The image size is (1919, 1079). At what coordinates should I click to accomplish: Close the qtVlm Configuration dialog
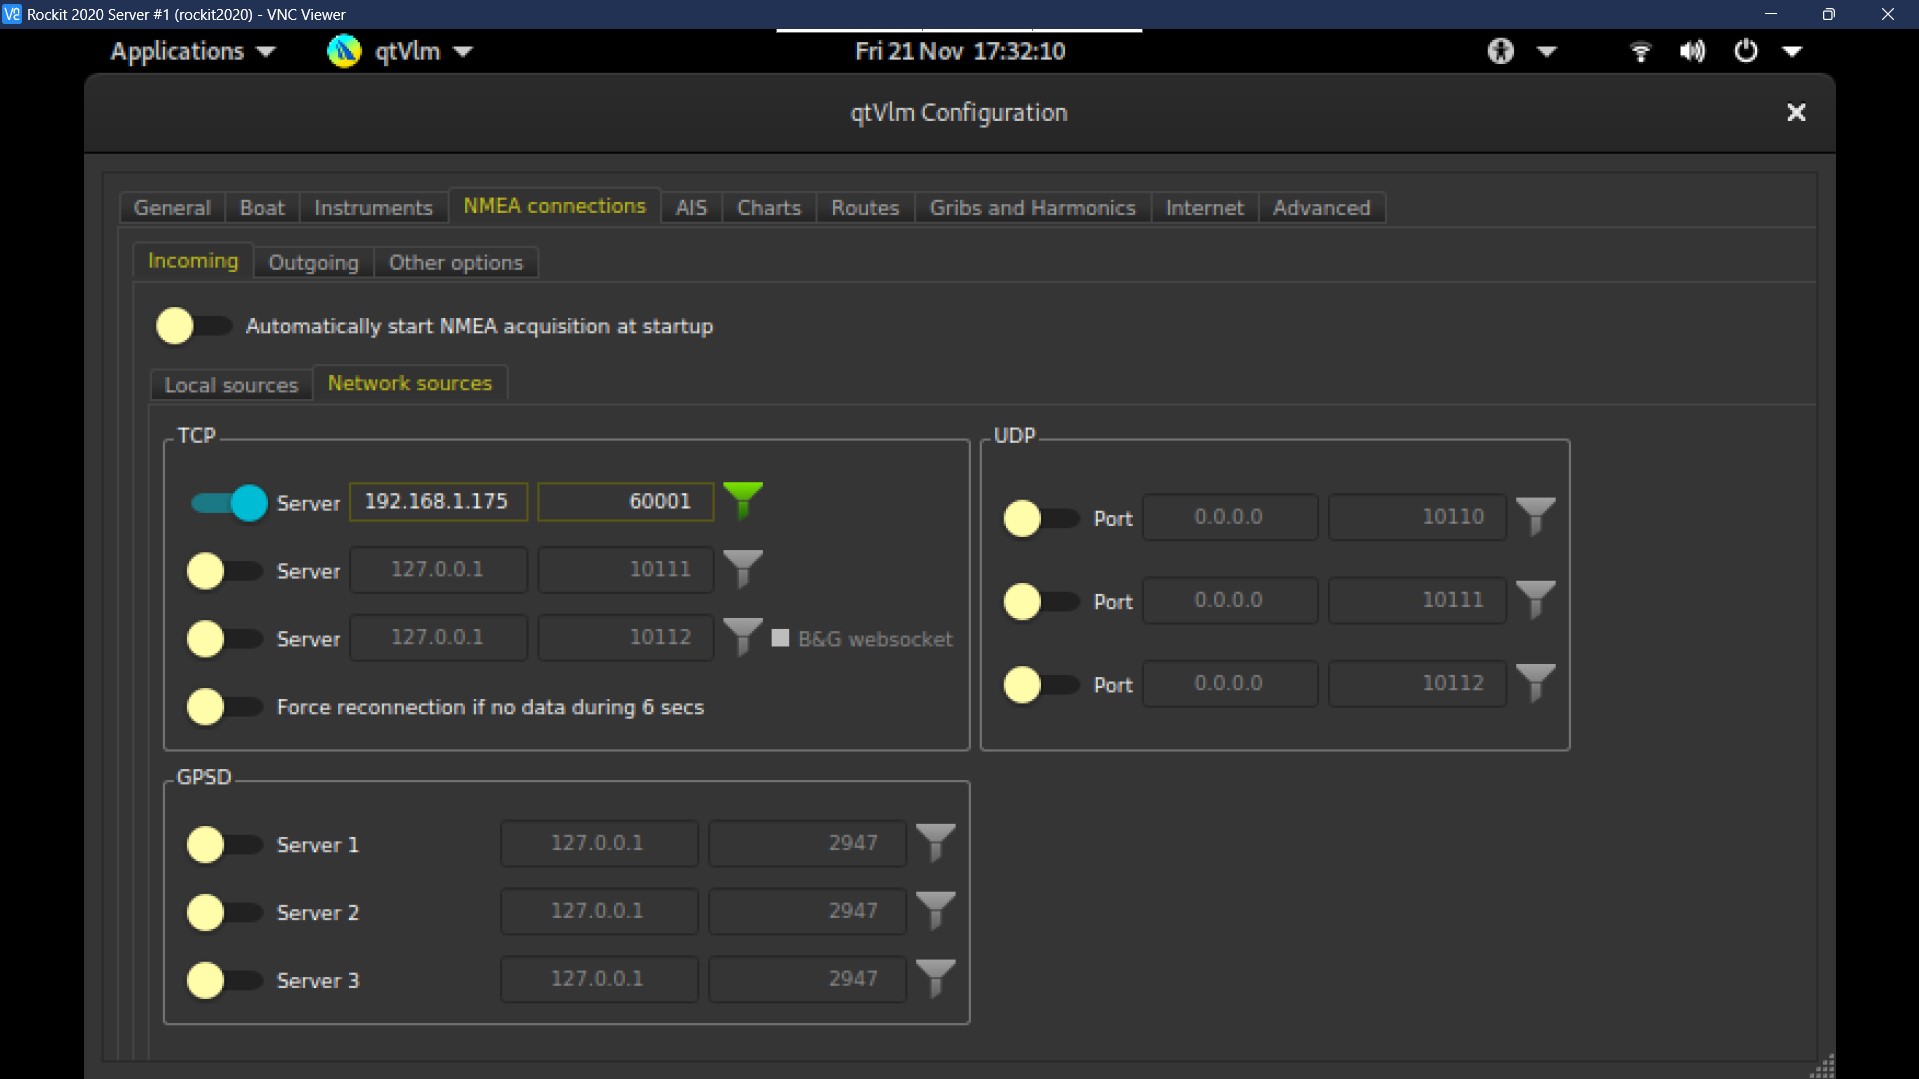point(1796,112)
